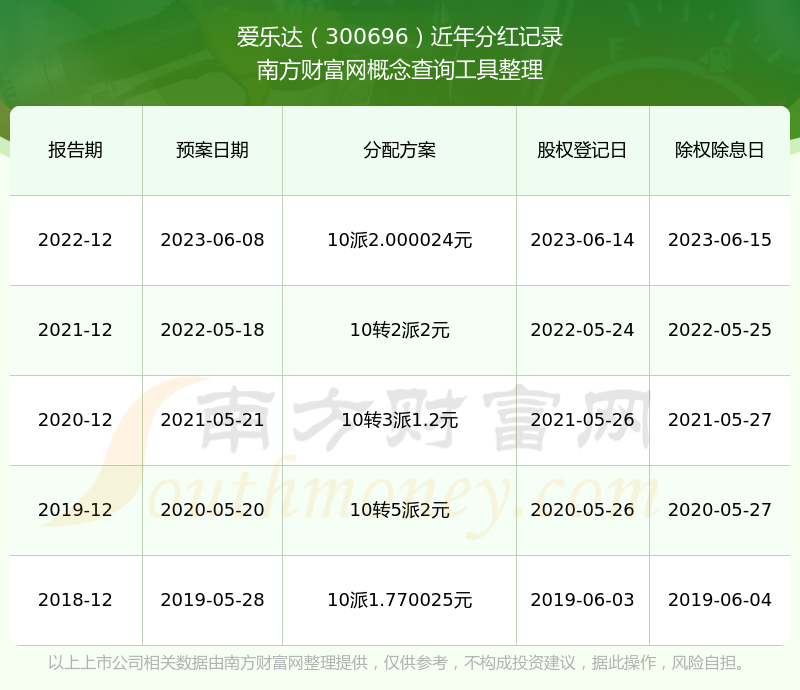
Task: Click the subtitle 南方财富网概念查询工具整理
Action: 399,70
